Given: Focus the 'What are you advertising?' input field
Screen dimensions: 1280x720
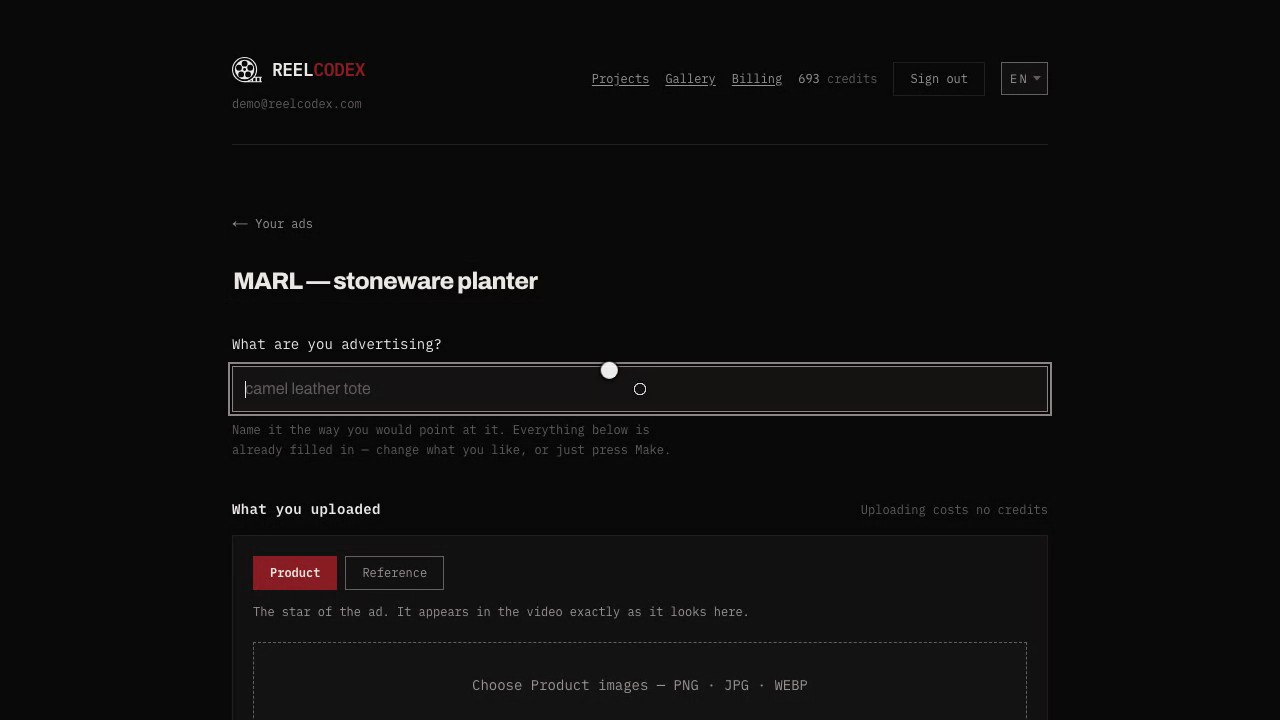Looking at the screenshot, I should [x=640, y=389].
